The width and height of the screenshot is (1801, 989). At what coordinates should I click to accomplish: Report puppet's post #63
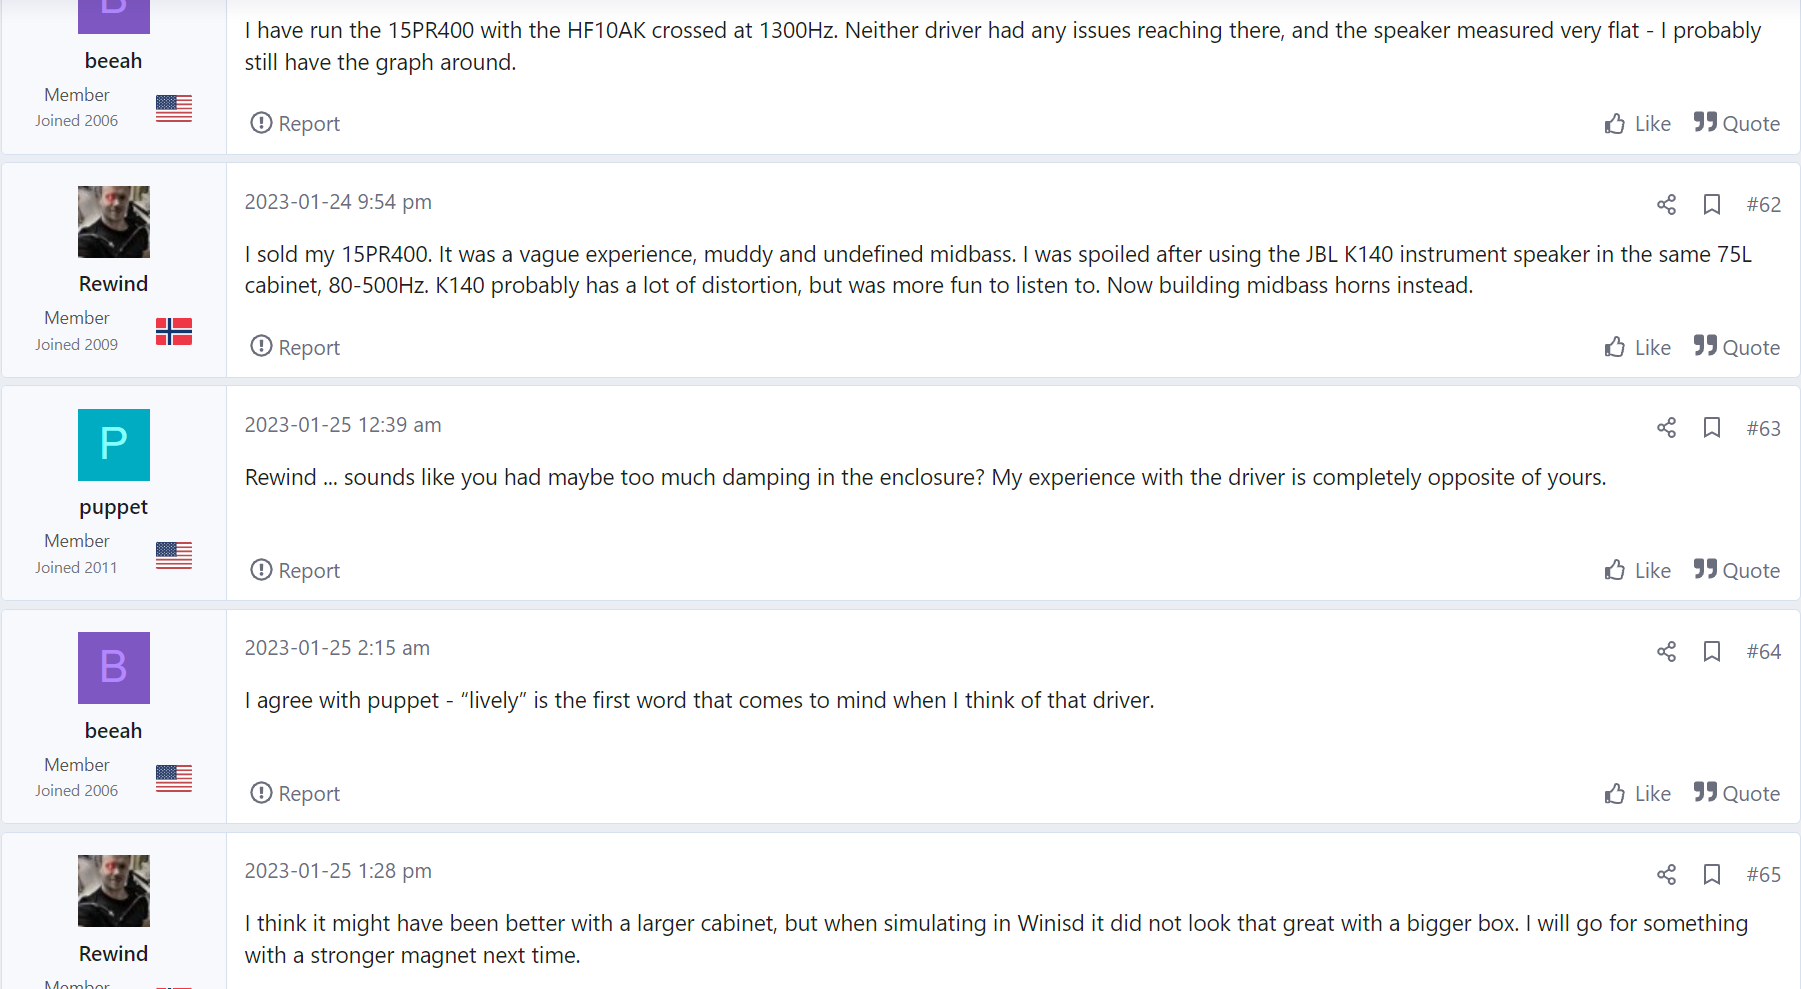click(x=295, y=570)
